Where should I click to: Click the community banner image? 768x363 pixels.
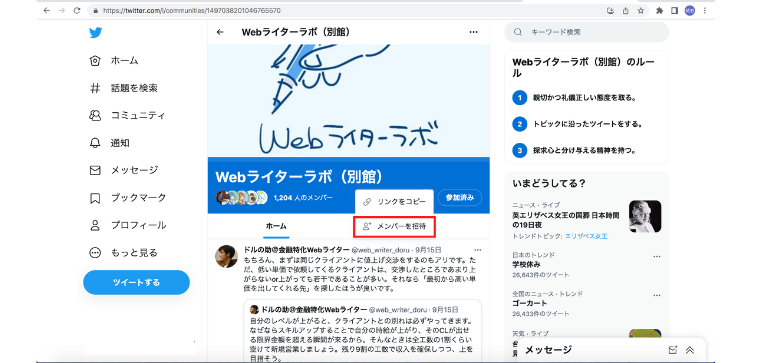348,100
